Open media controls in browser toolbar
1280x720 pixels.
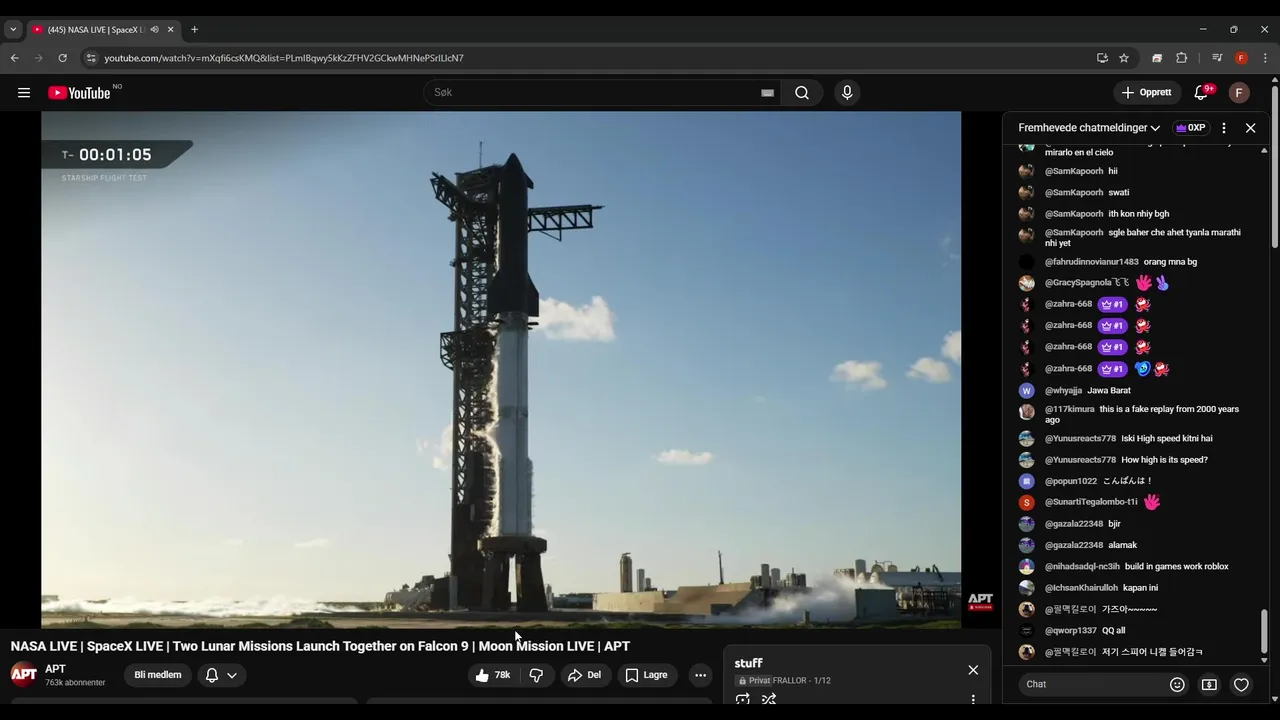pyautogui.click(x=1217, y=58)
